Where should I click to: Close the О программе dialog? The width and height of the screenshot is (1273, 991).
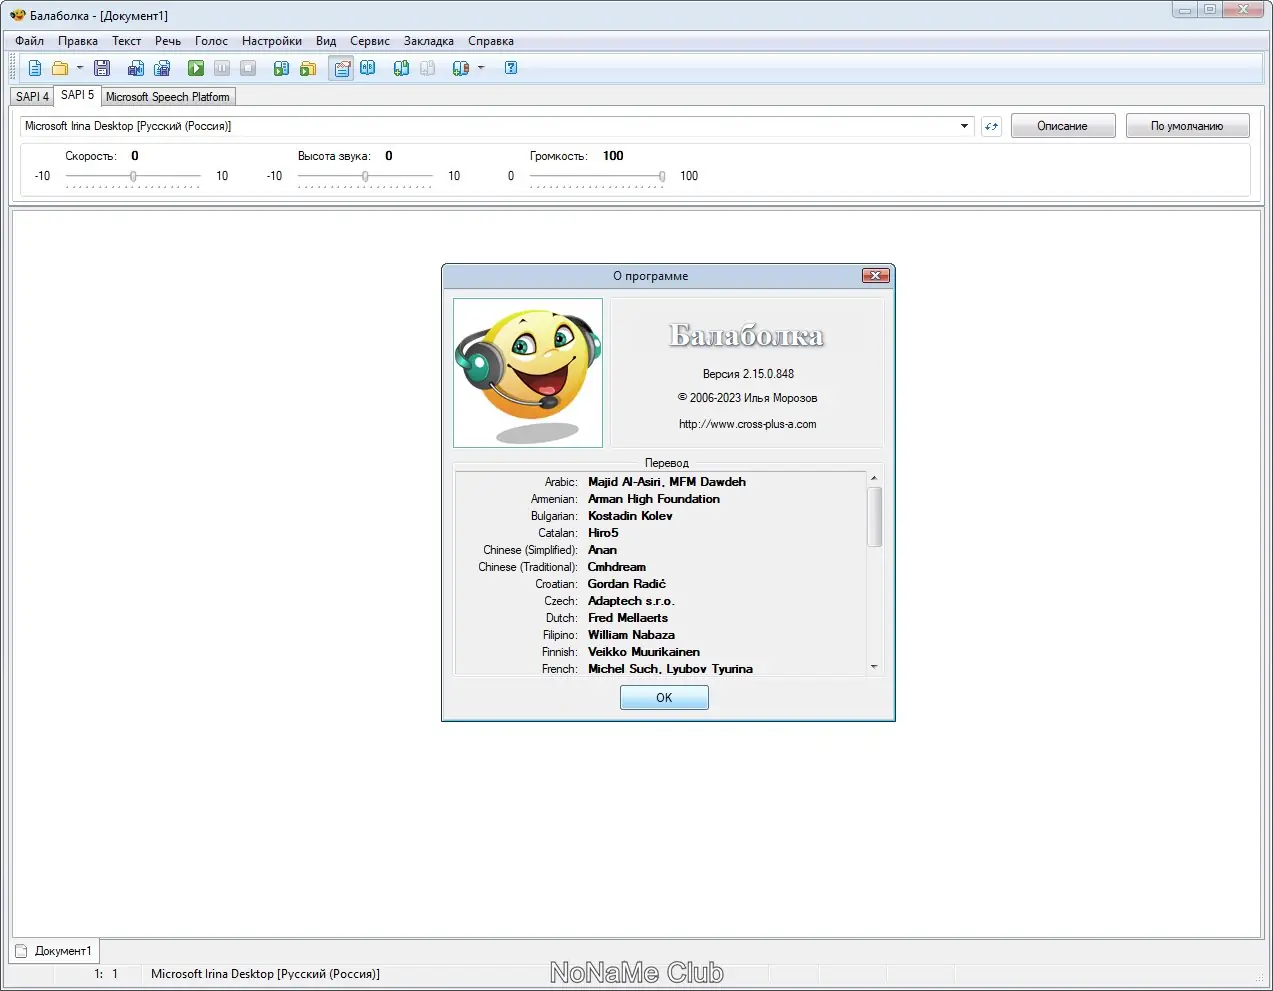[875, 275]
